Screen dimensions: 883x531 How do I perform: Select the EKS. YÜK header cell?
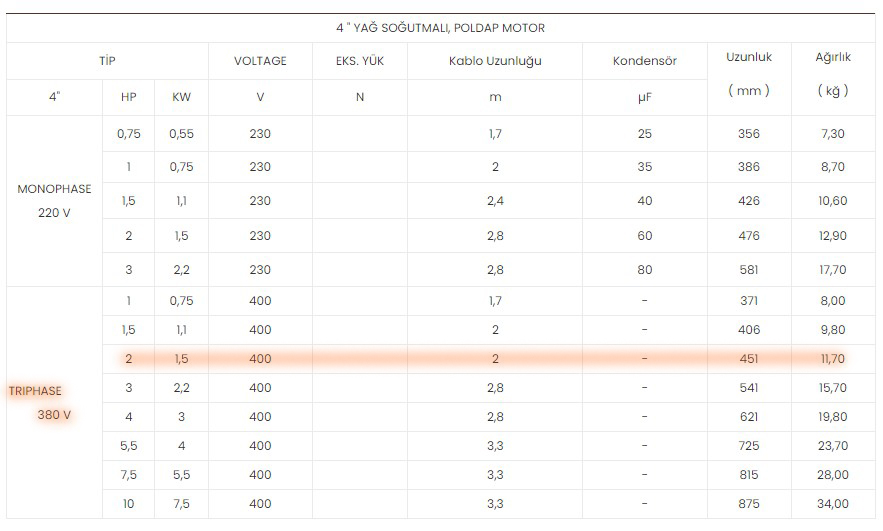360,61
